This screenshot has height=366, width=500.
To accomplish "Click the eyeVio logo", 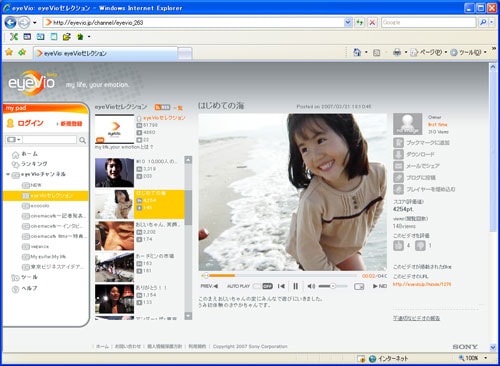I will [32, 82].
